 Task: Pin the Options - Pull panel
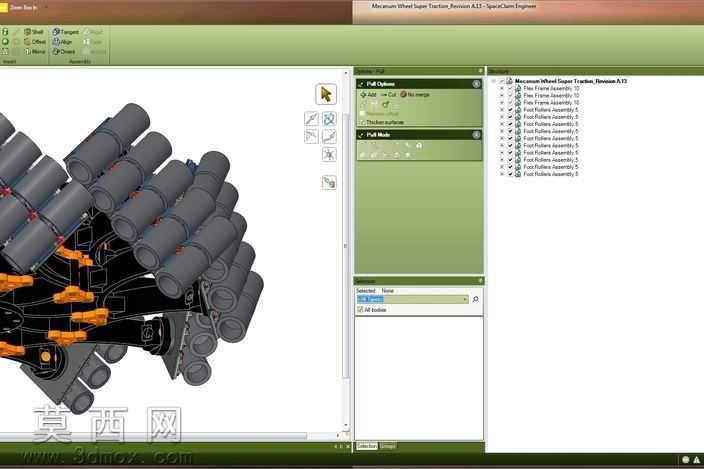pos(480,71)
